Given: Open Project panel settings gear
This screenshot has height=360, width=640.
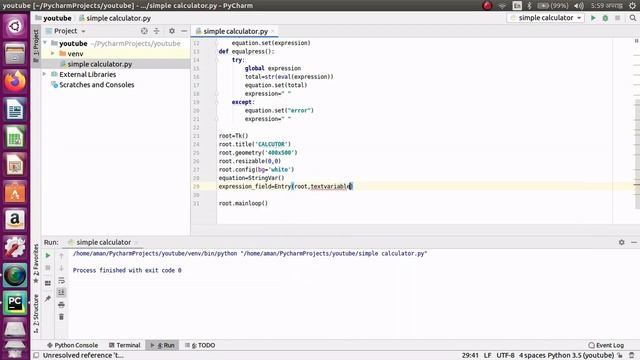Looking at the screenshot, I should (172, 31).
